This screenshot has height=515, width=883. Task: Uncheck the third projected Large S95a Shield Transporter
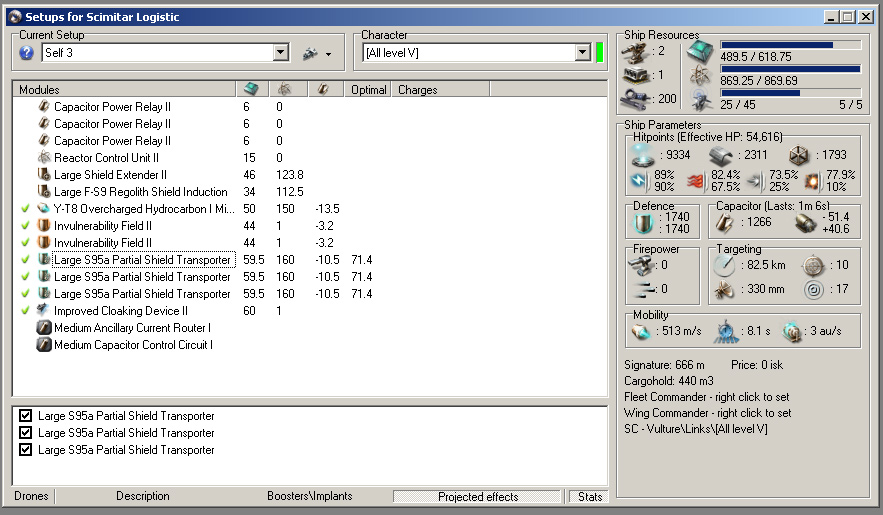click(x=26, y=450)
